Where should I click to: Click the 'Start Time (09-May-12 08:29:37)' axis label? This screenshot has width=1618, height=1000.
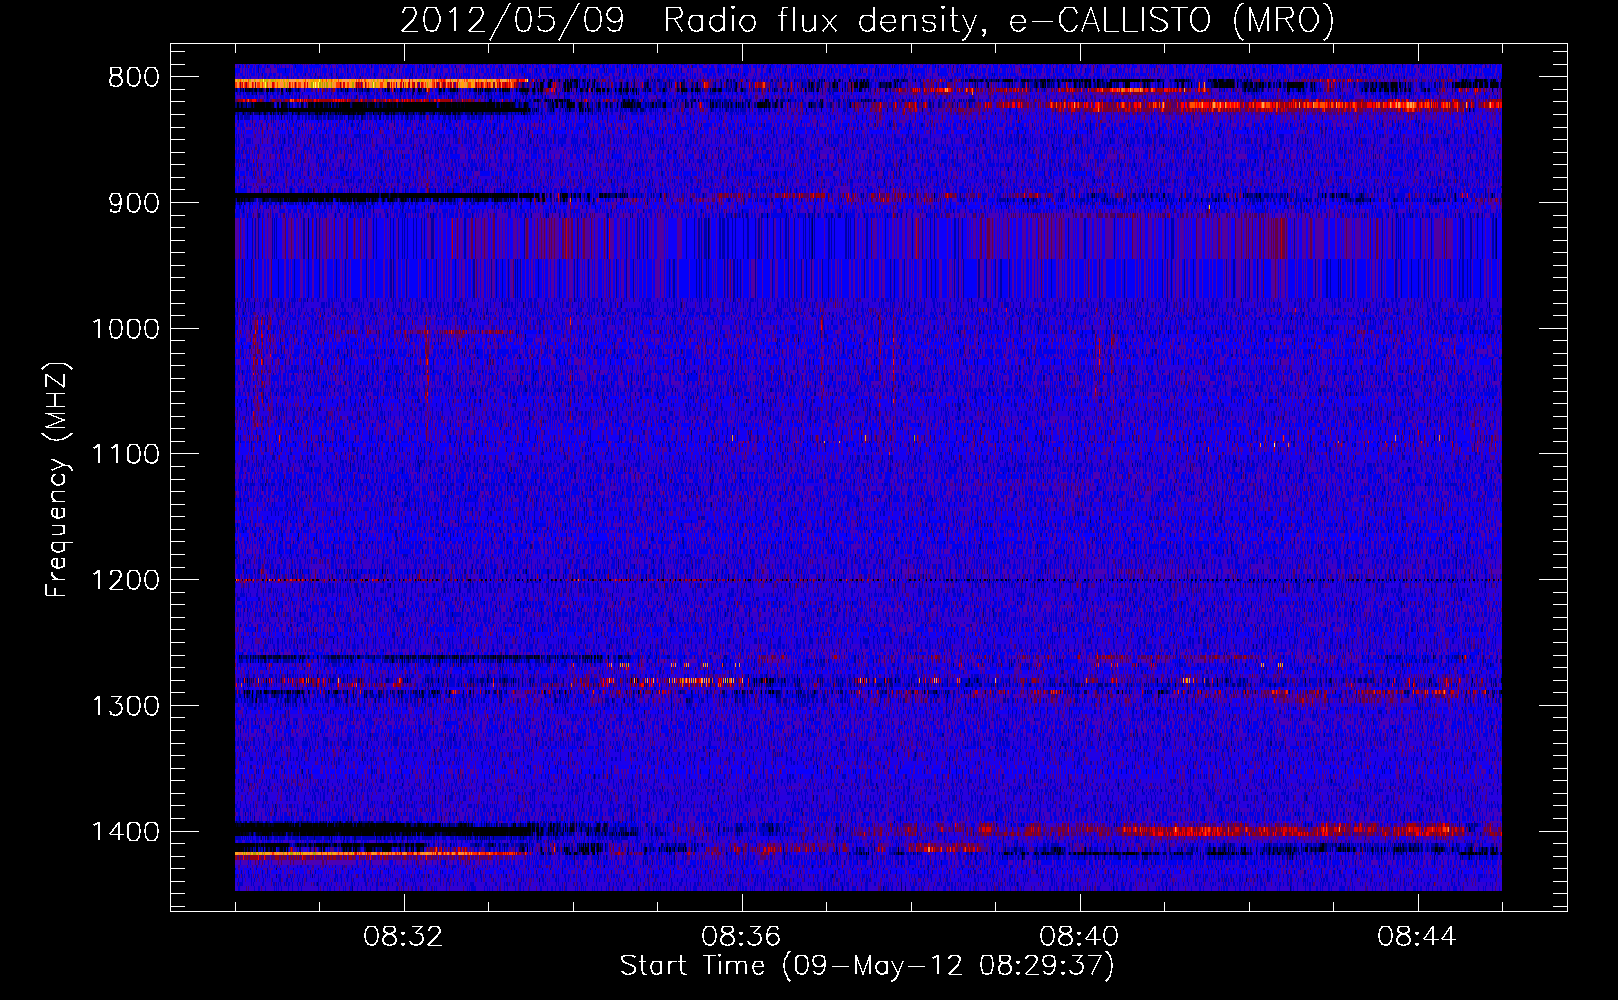coord(867,966)
